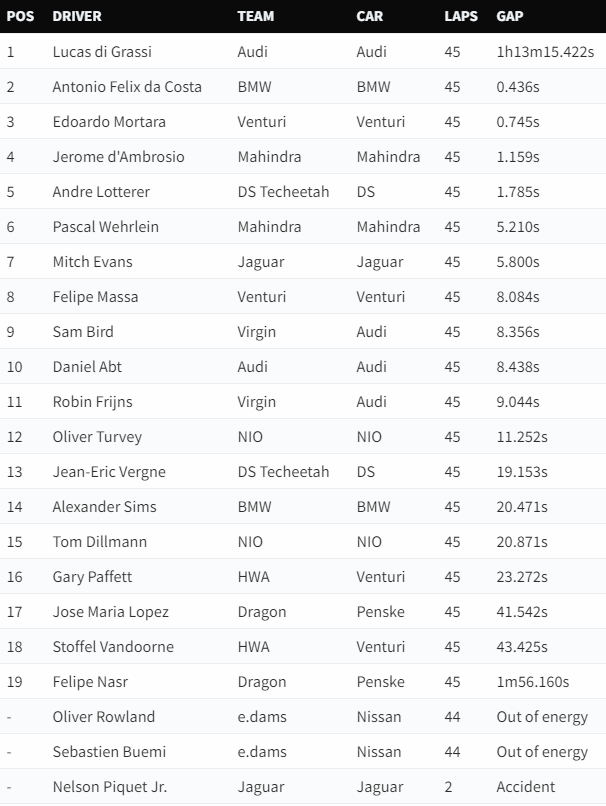The width and height of the screenshot is (606, 806).
Task: Click the LAPS column header
Action: point(461,16)
